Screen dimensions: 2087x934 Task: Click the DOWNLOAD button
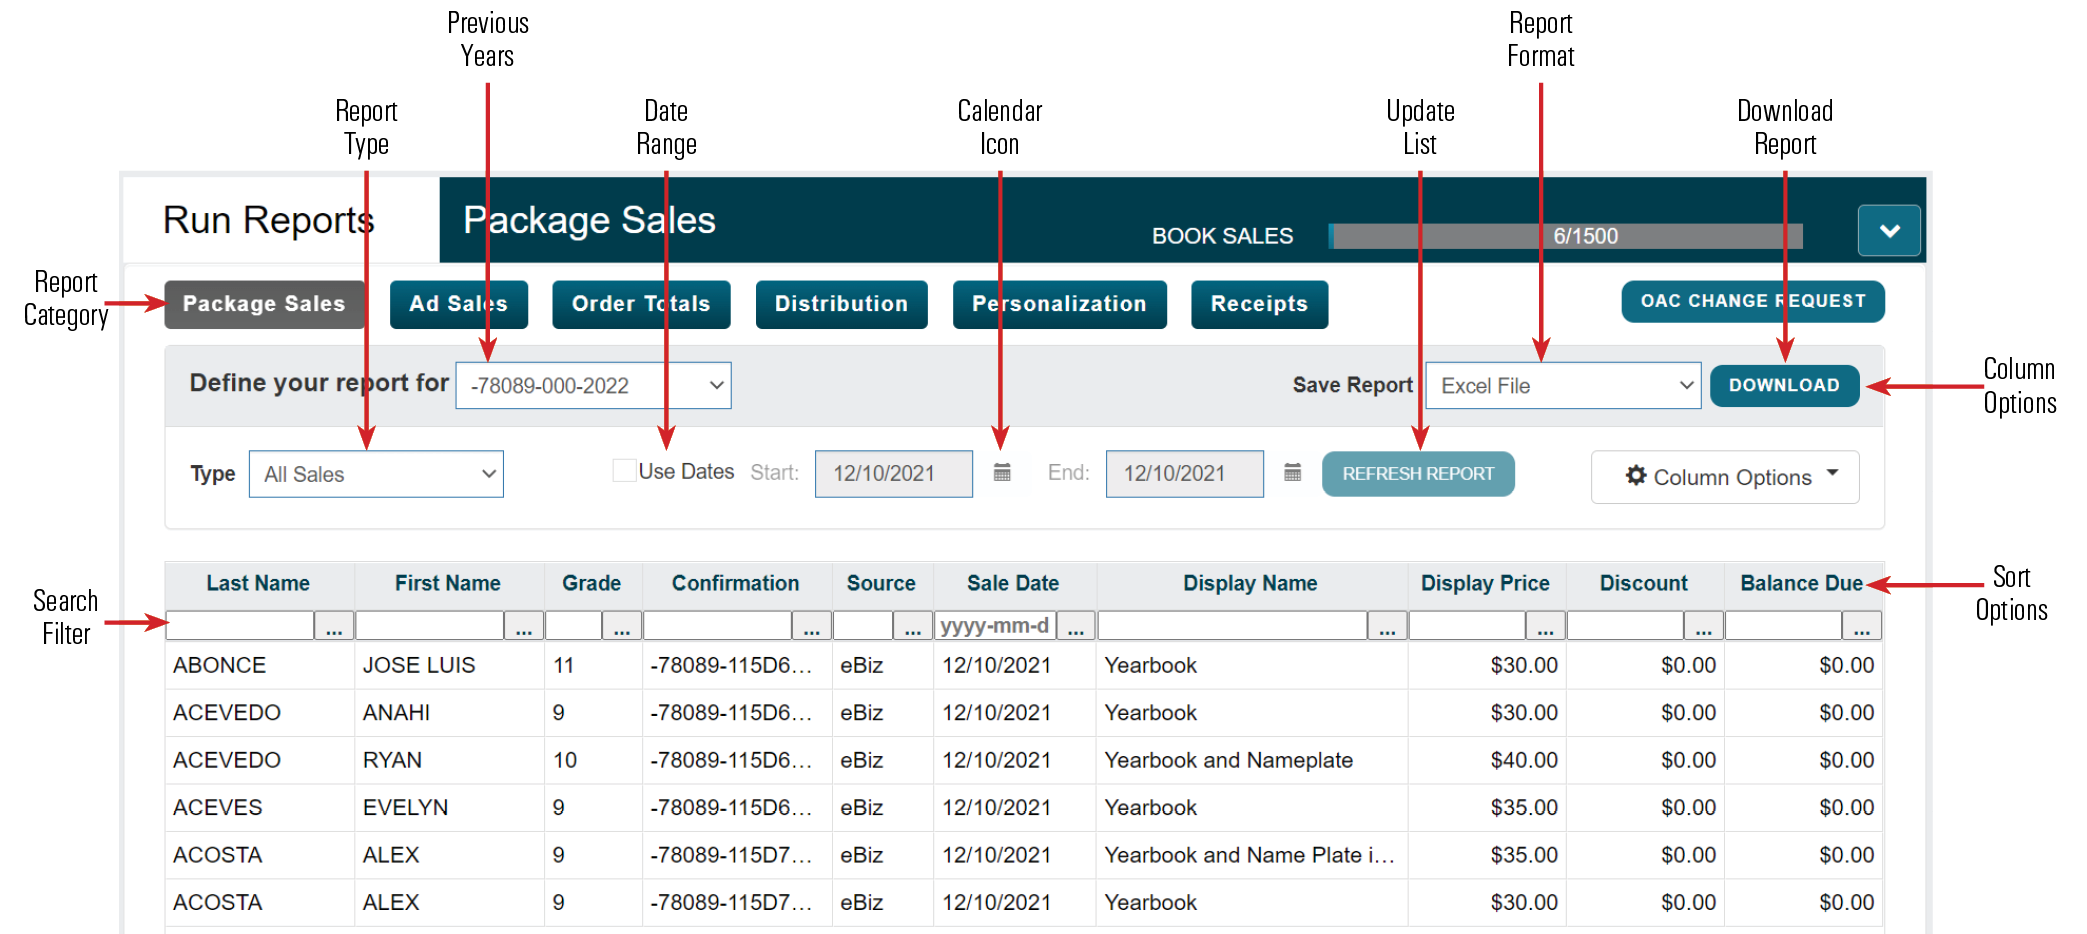(1784, 386)
